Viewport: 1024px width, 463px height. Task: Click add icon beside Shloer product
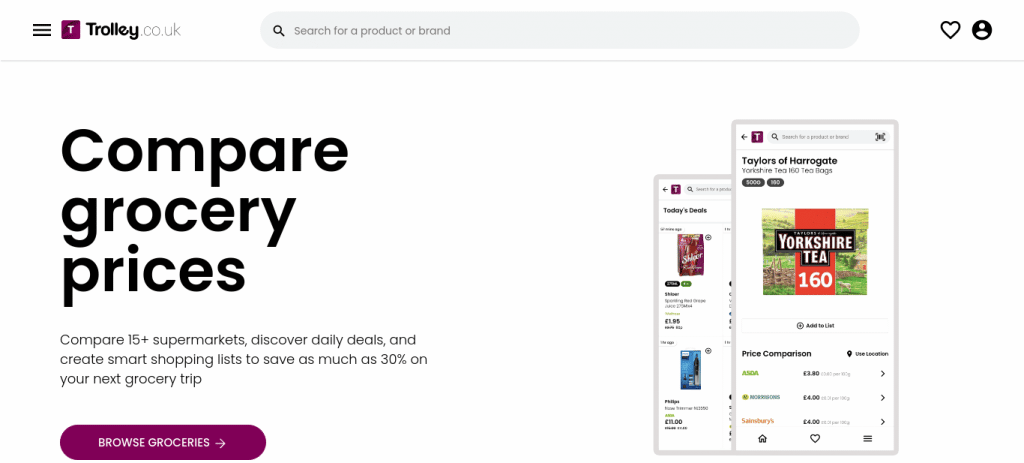tap(709, 238)
